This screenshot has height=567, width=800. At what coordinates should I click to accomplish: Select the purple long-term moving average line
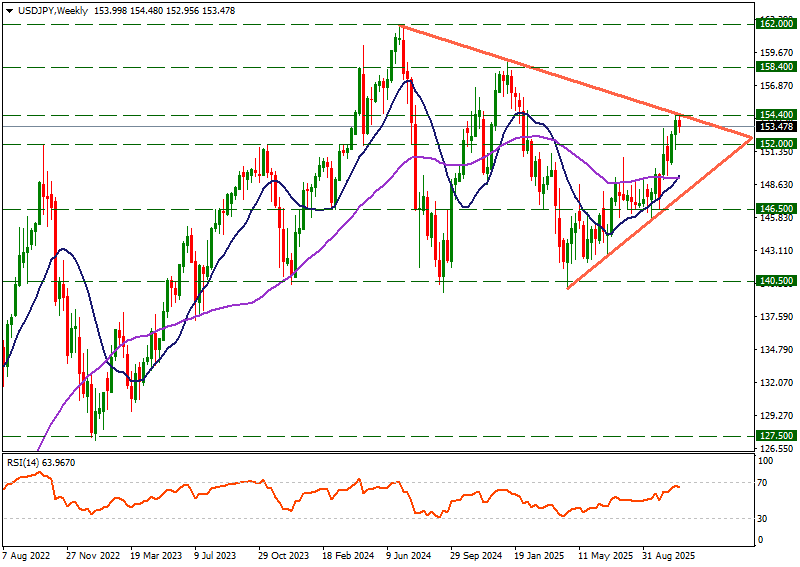(x=200, y=311)
